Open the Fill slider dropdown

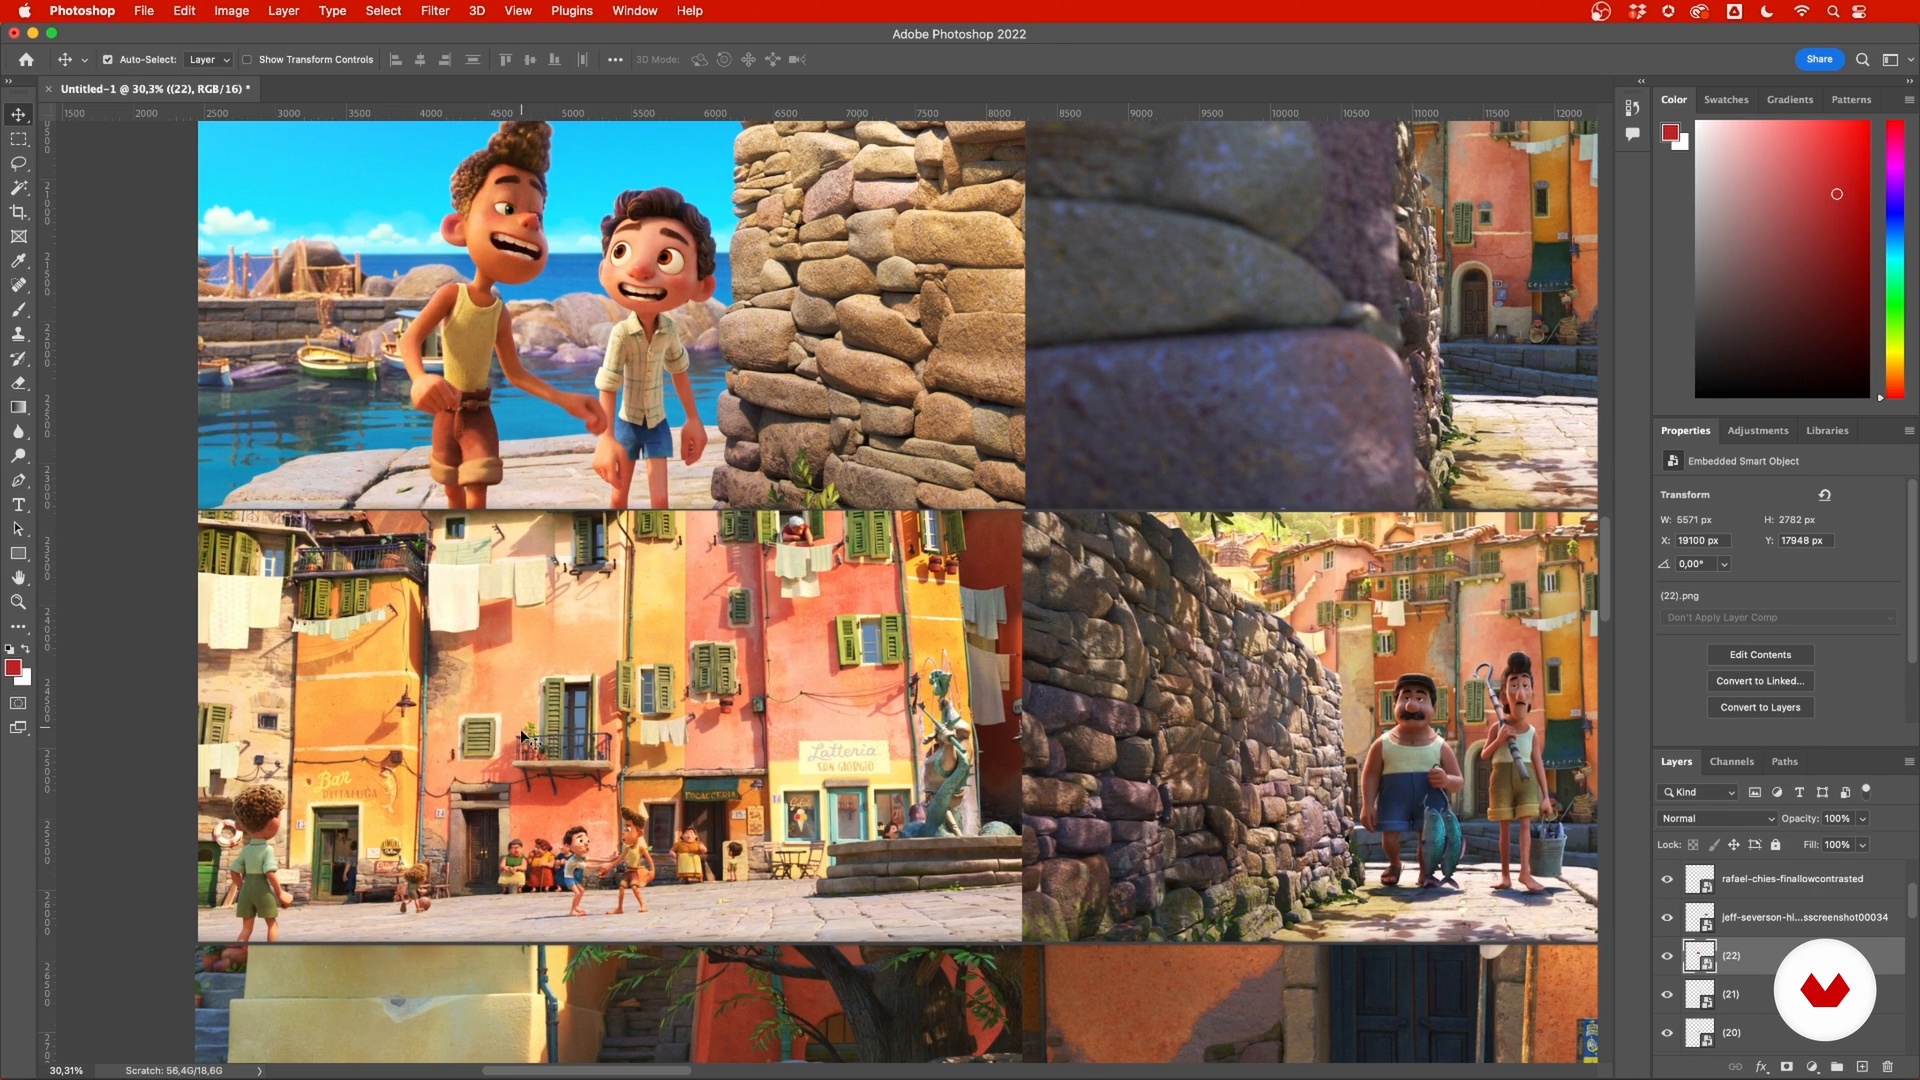[1863, 845]
